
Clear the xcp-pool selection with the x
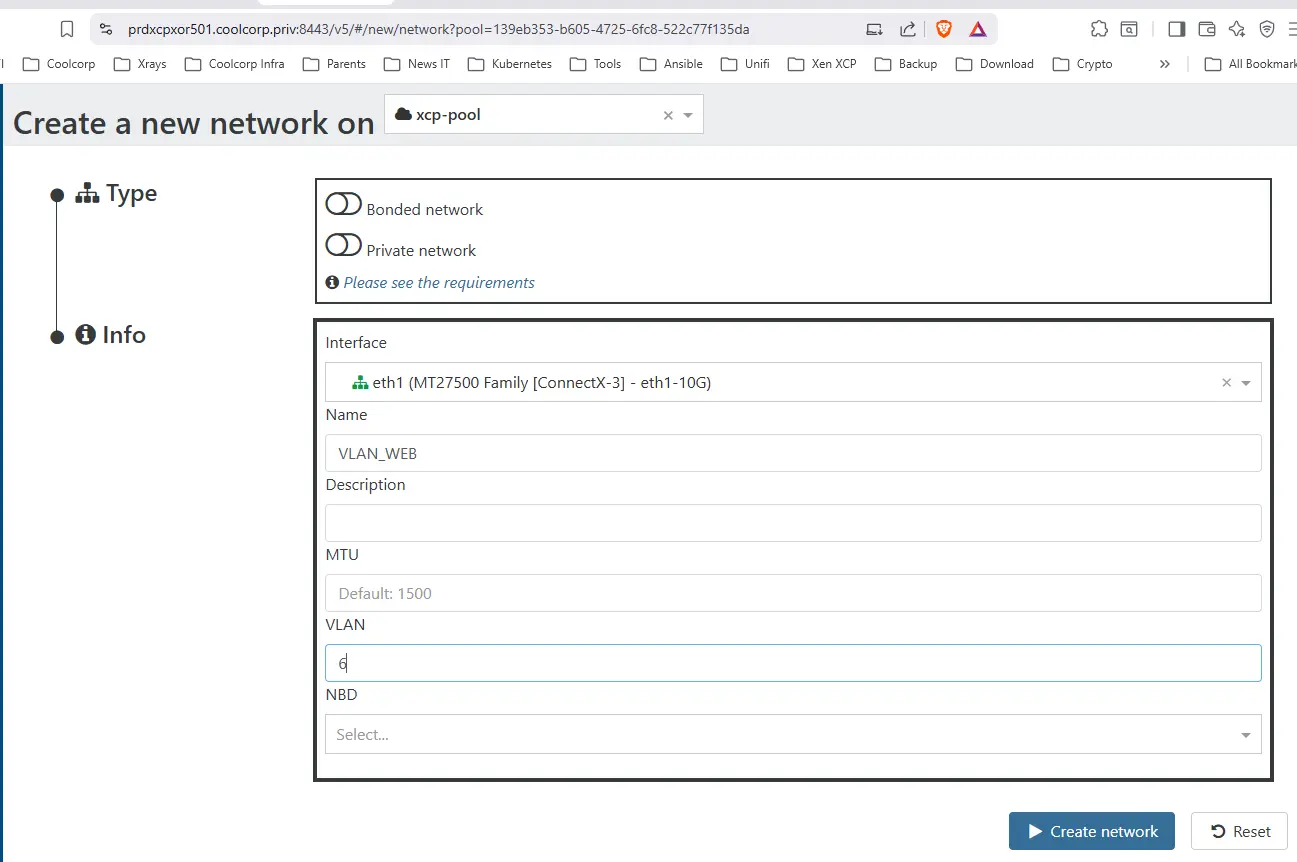pos(667,114)
